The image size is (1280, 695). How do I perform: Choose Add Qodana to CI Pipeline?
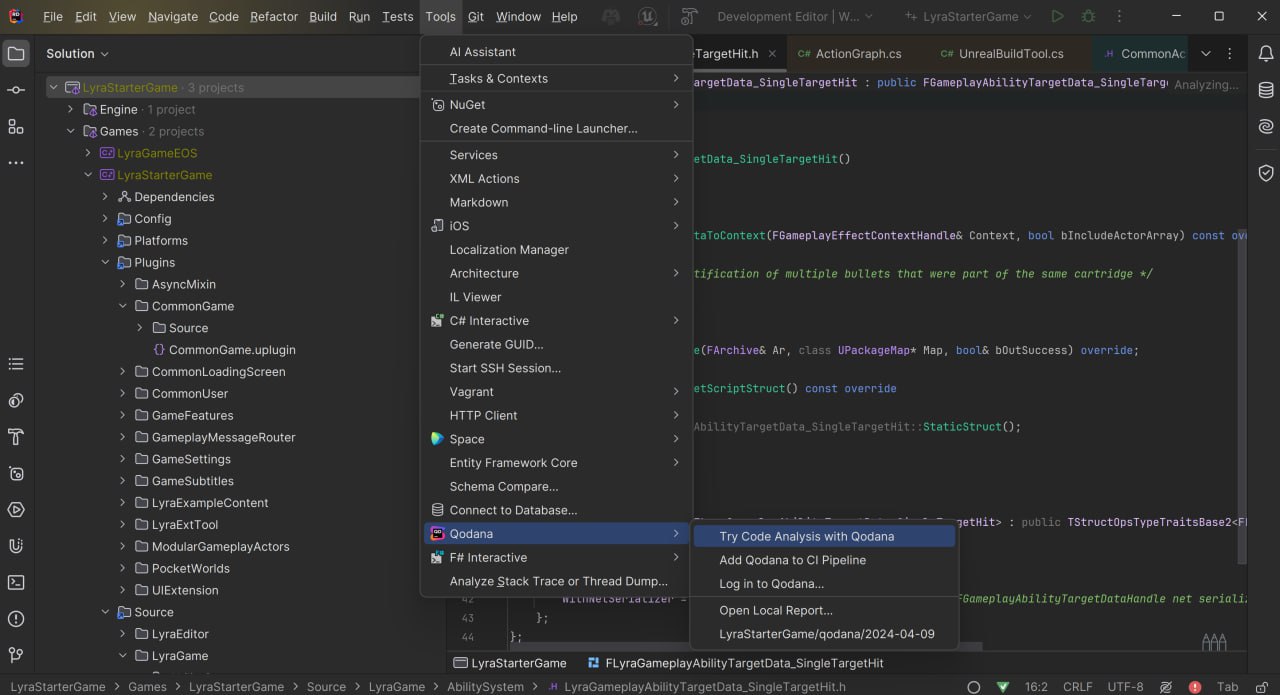click(824, 560)
